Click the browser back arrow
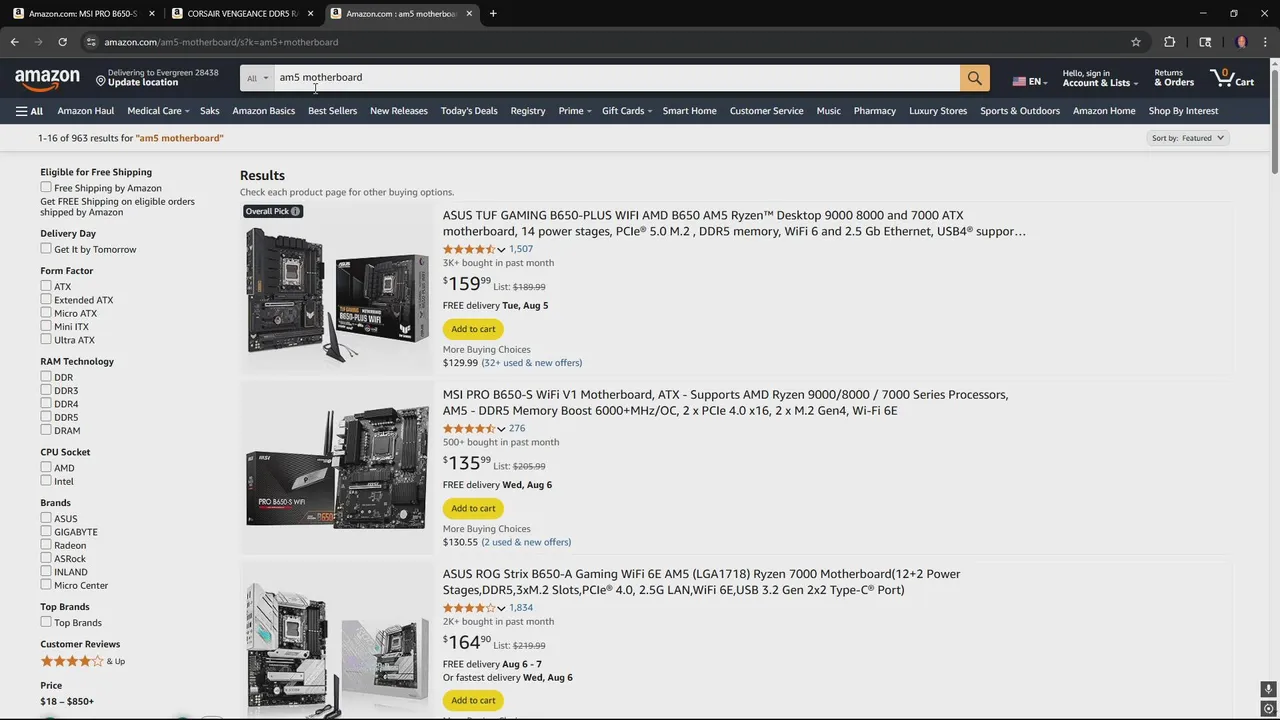The width and height of the screenshot is (1280, 720). pyautogui.click(x=14, y=42)
